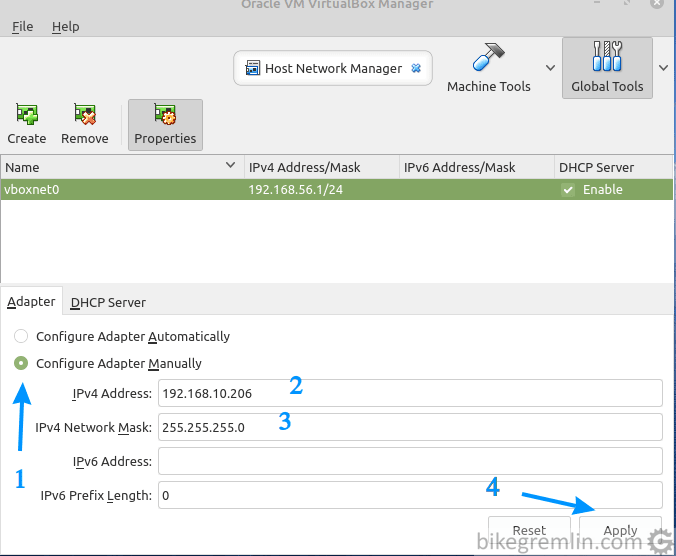Screen dimensions: 676x556
Task: Select Configure Adapter Automatically
Action: coord(21,336)
